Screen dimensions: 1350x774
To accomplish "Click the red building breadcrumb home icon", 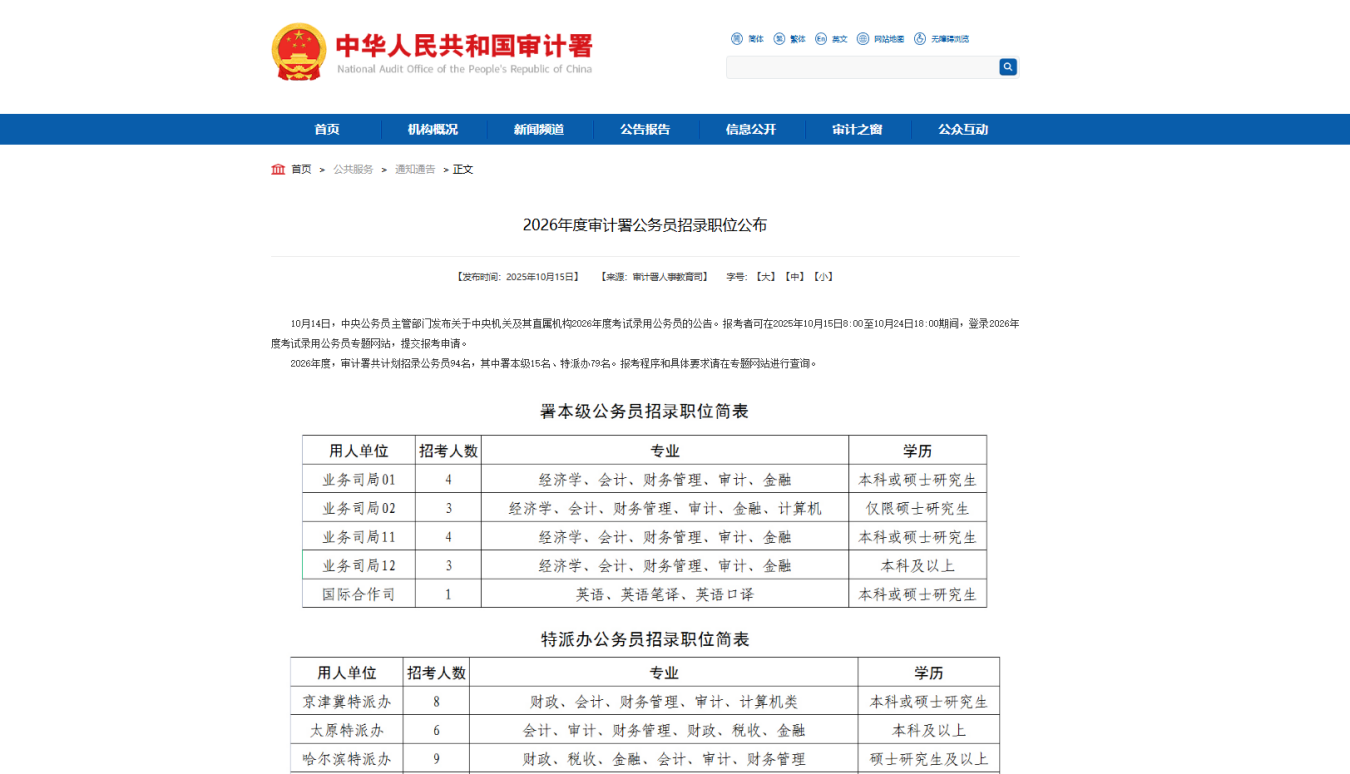I will pyautogui.click(x=278, y=169).
